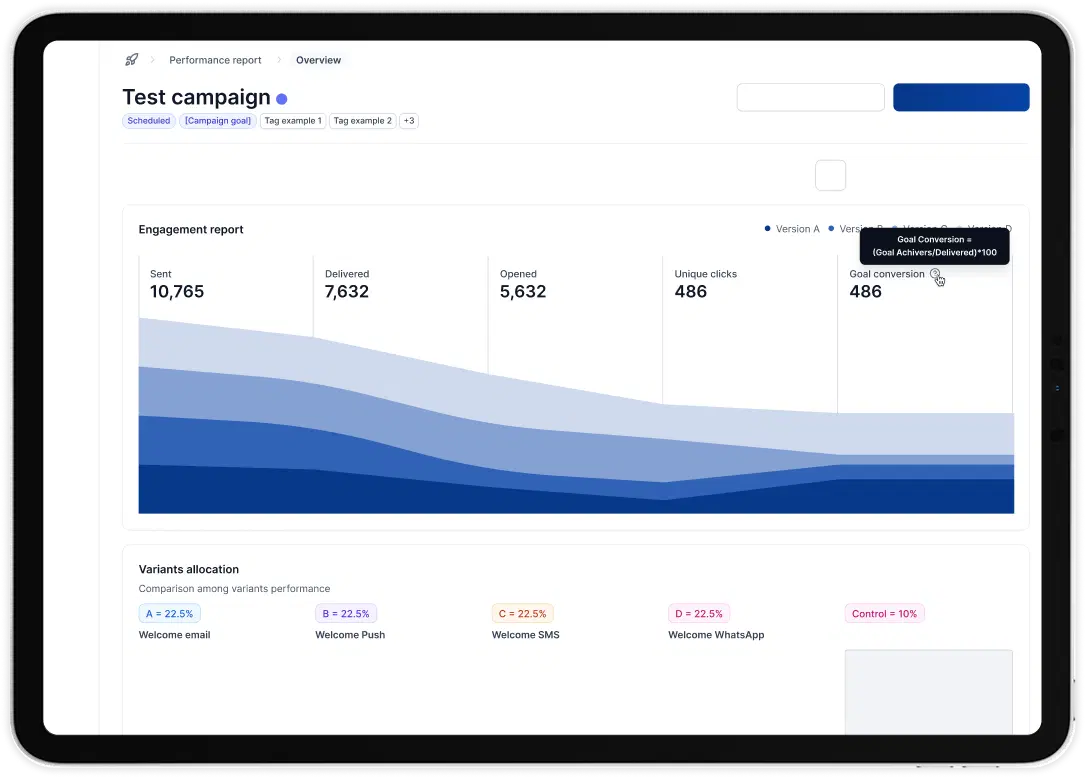Select the C = 22.5% variant badge
This screenshot has height=778, width=1086.
(522, 614)
